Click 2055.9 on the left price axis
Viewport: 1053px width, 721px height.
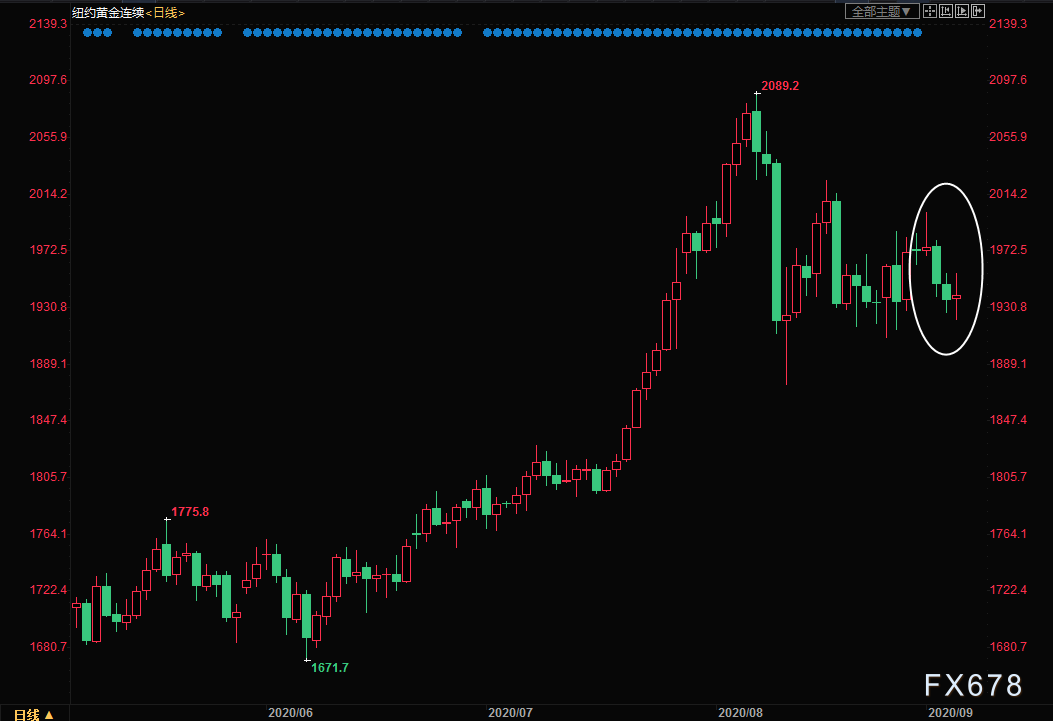(48, 137)
